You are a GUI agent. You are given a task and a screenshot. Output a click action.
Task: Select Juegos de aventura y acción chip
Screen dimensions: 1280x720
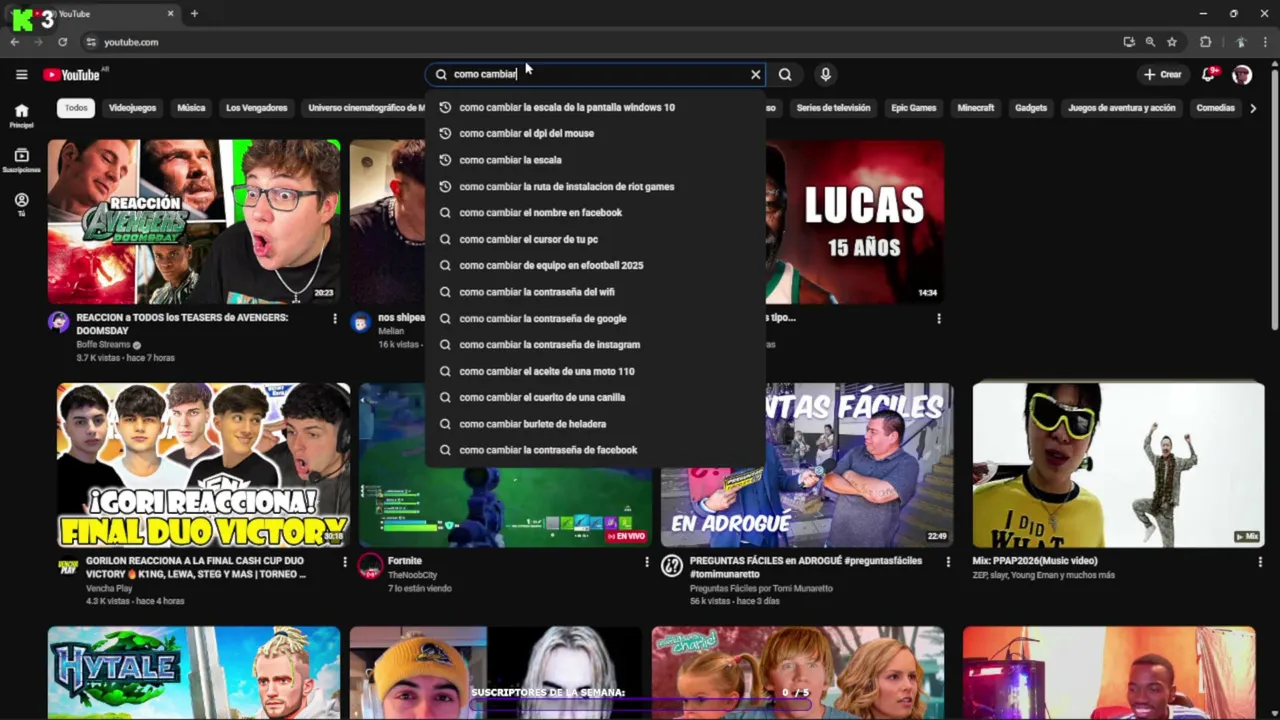coord(1122,108)
